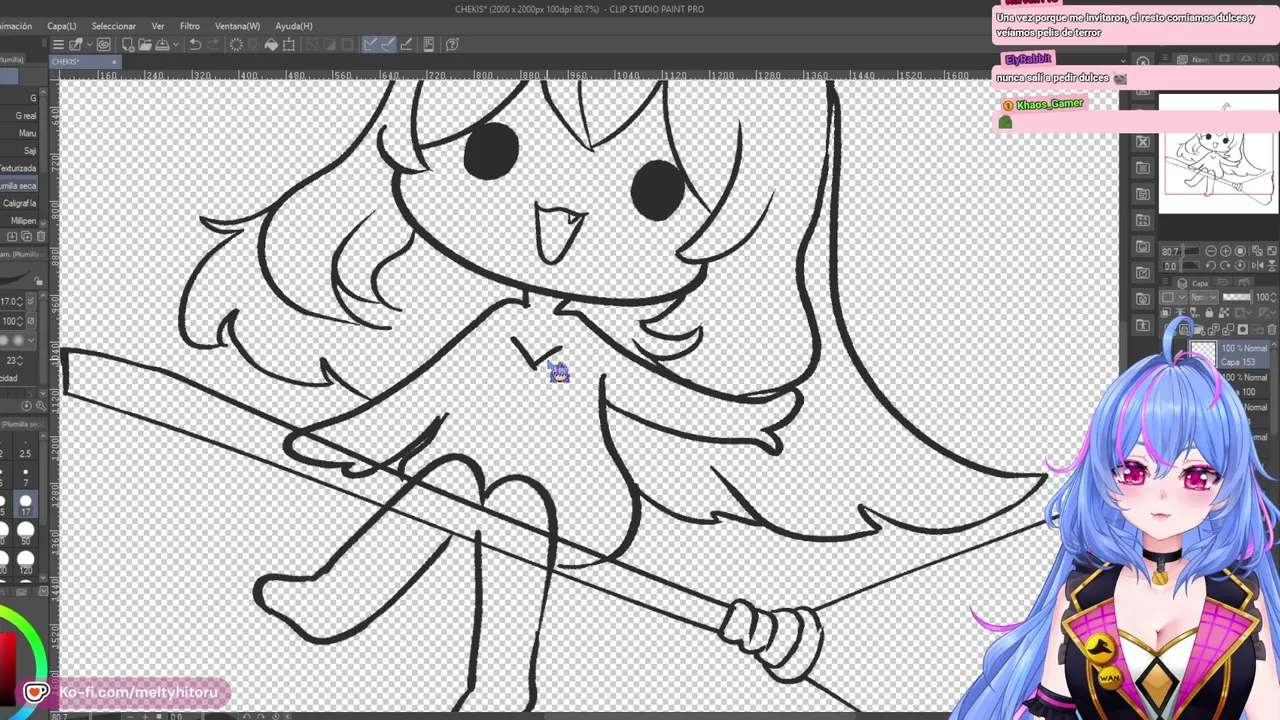The height and width of the screenshot is (720, 1280).
Task: Create a new canvas from command bar
Action: 128,44
